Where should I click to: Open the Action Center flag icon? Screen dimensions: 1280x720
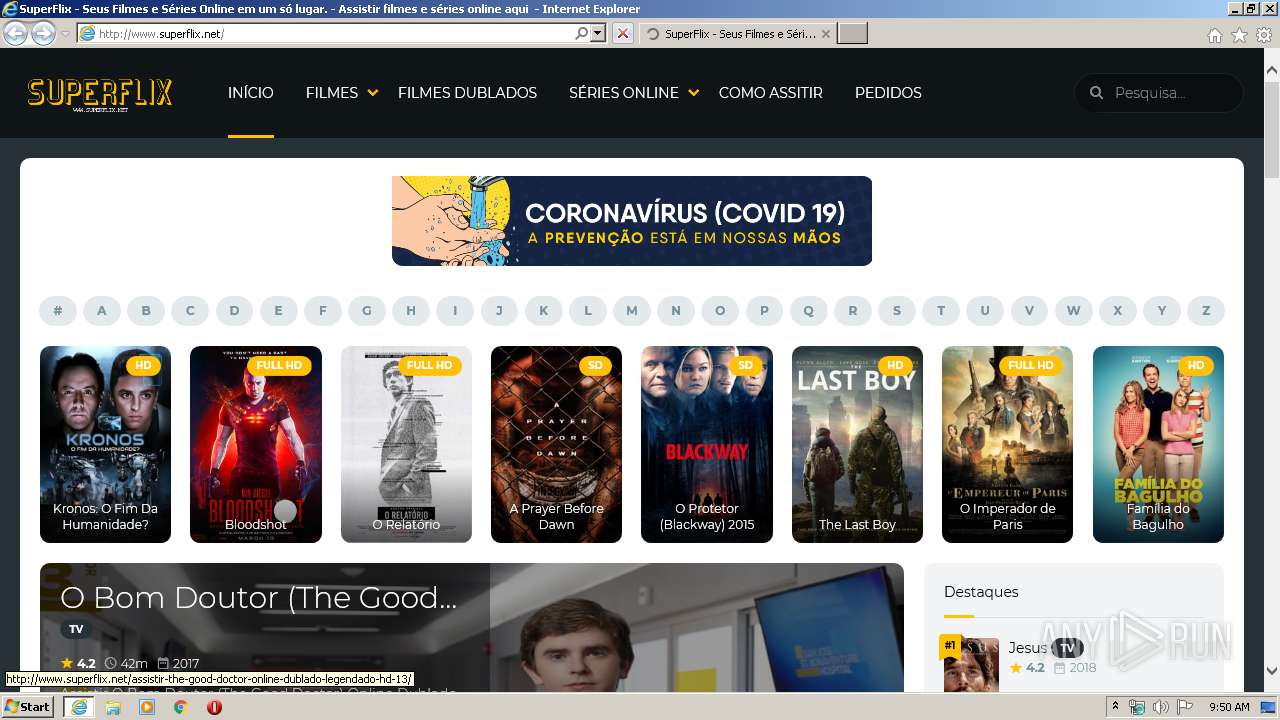coord(1185,707)
